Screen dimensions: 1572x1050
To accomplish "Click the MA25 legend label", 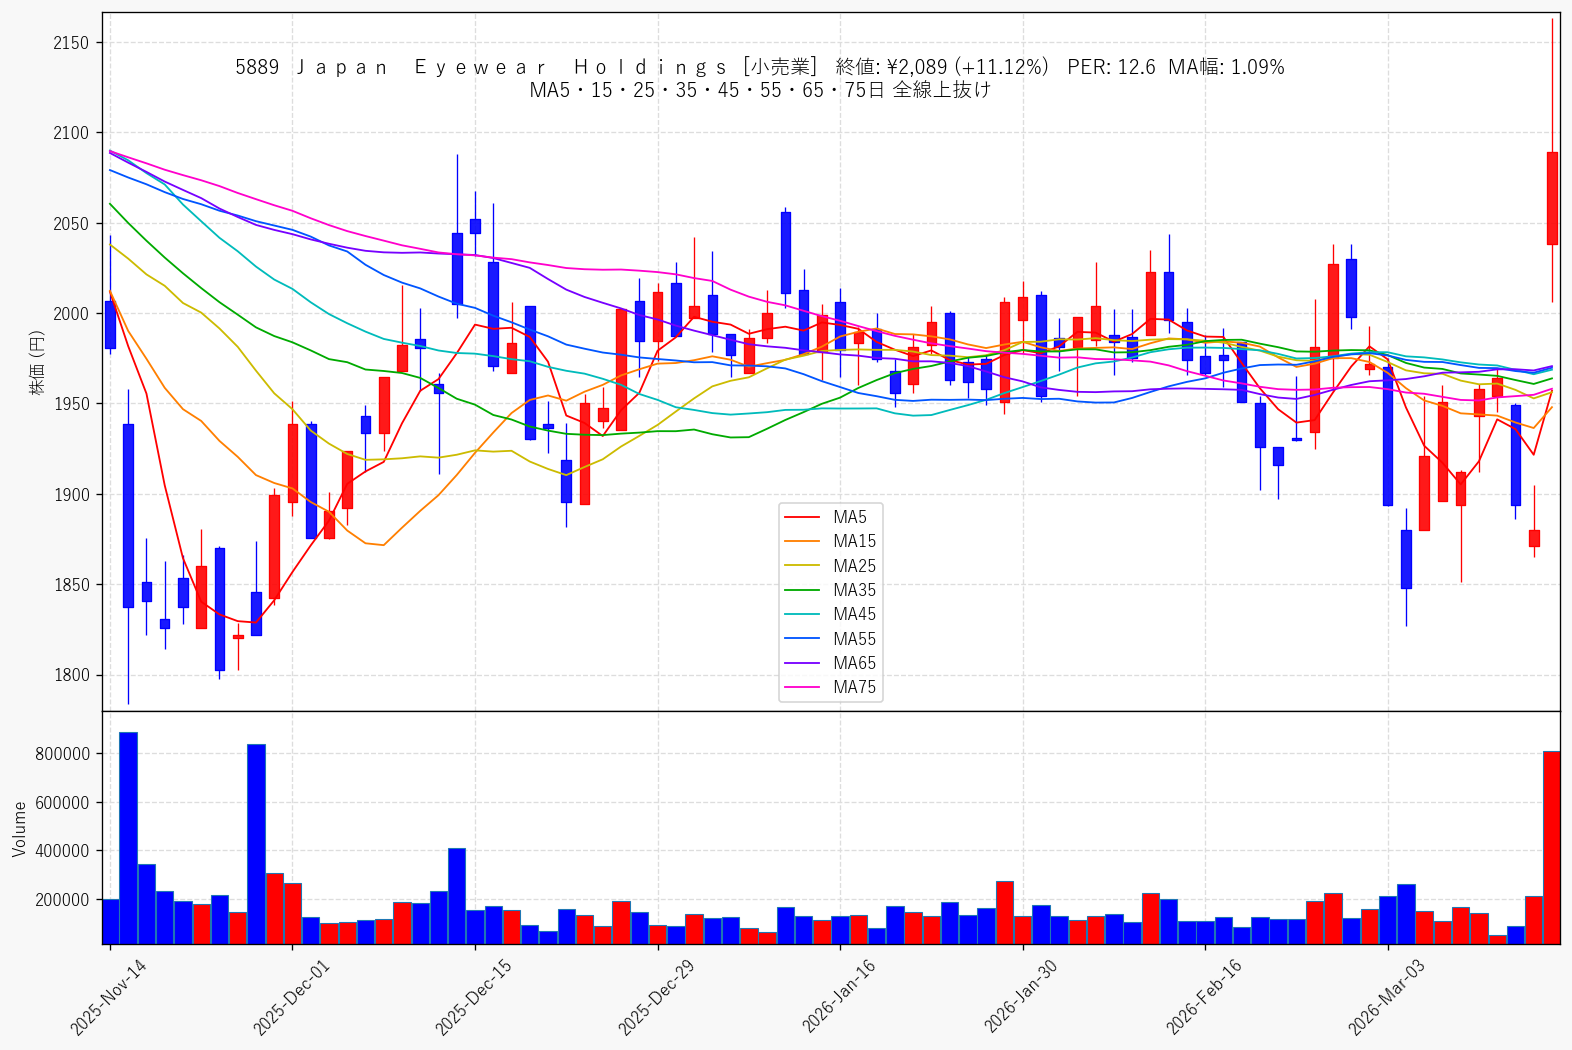I will [x=854, y=566].
